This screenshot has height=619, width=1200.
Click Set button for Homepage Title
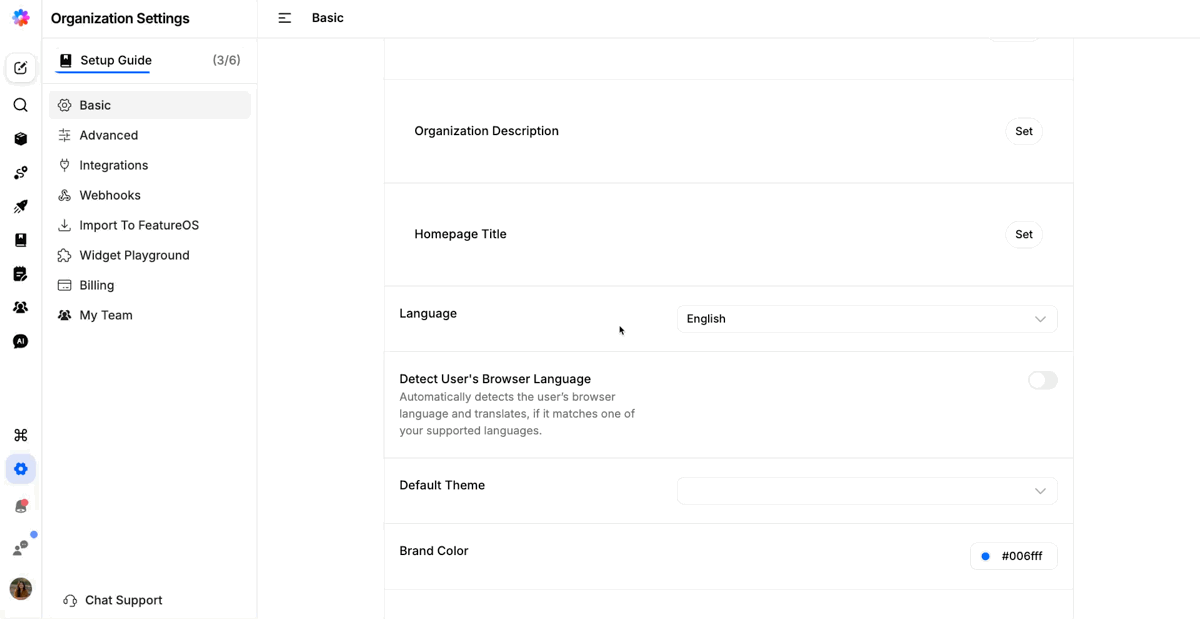point(1024,234)
